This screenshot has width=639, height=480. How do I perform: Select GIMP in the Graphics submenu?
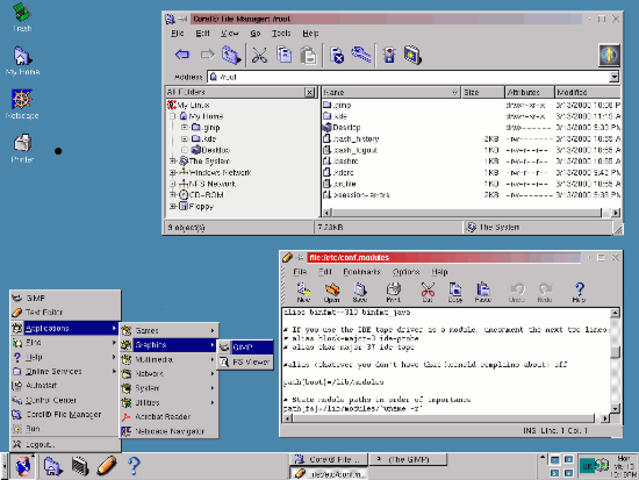point(245,347)
